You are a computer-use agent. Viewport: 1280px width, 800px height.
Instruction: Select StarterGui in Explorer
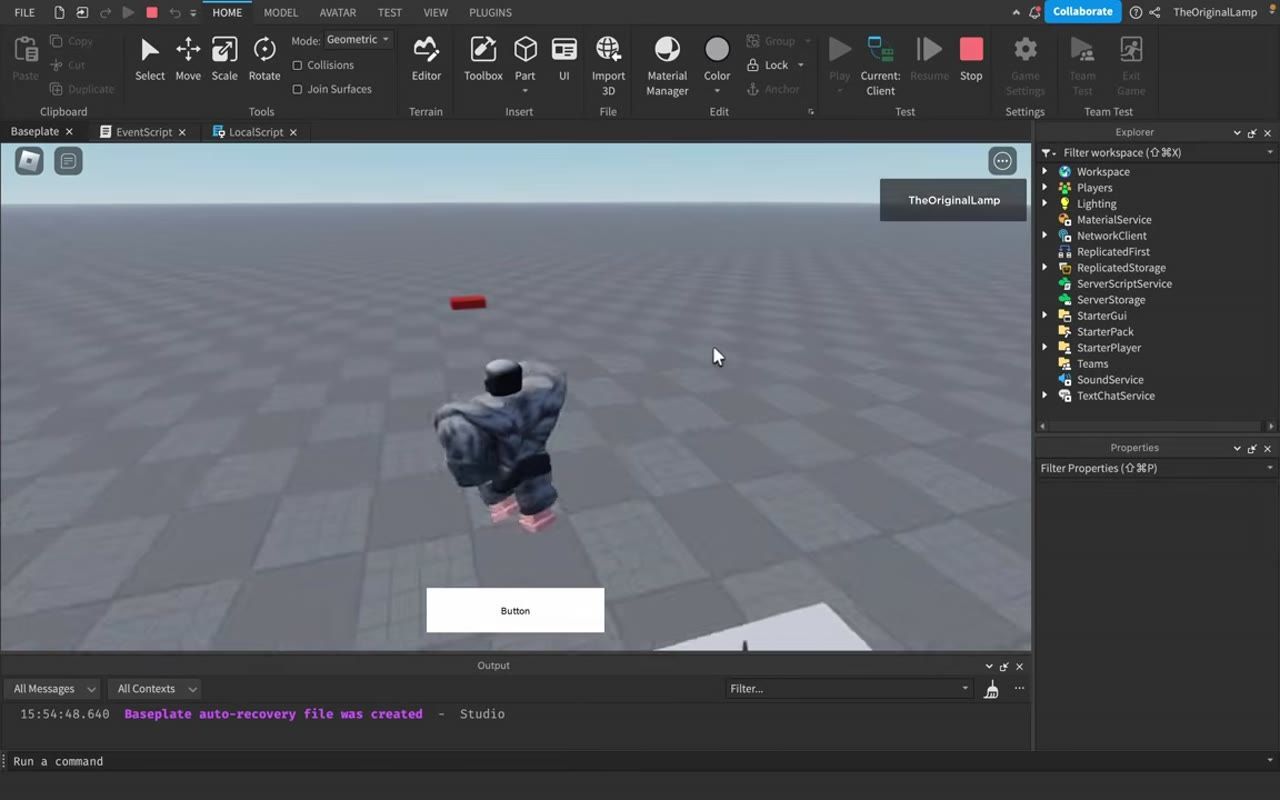[x=1101, y=316]
